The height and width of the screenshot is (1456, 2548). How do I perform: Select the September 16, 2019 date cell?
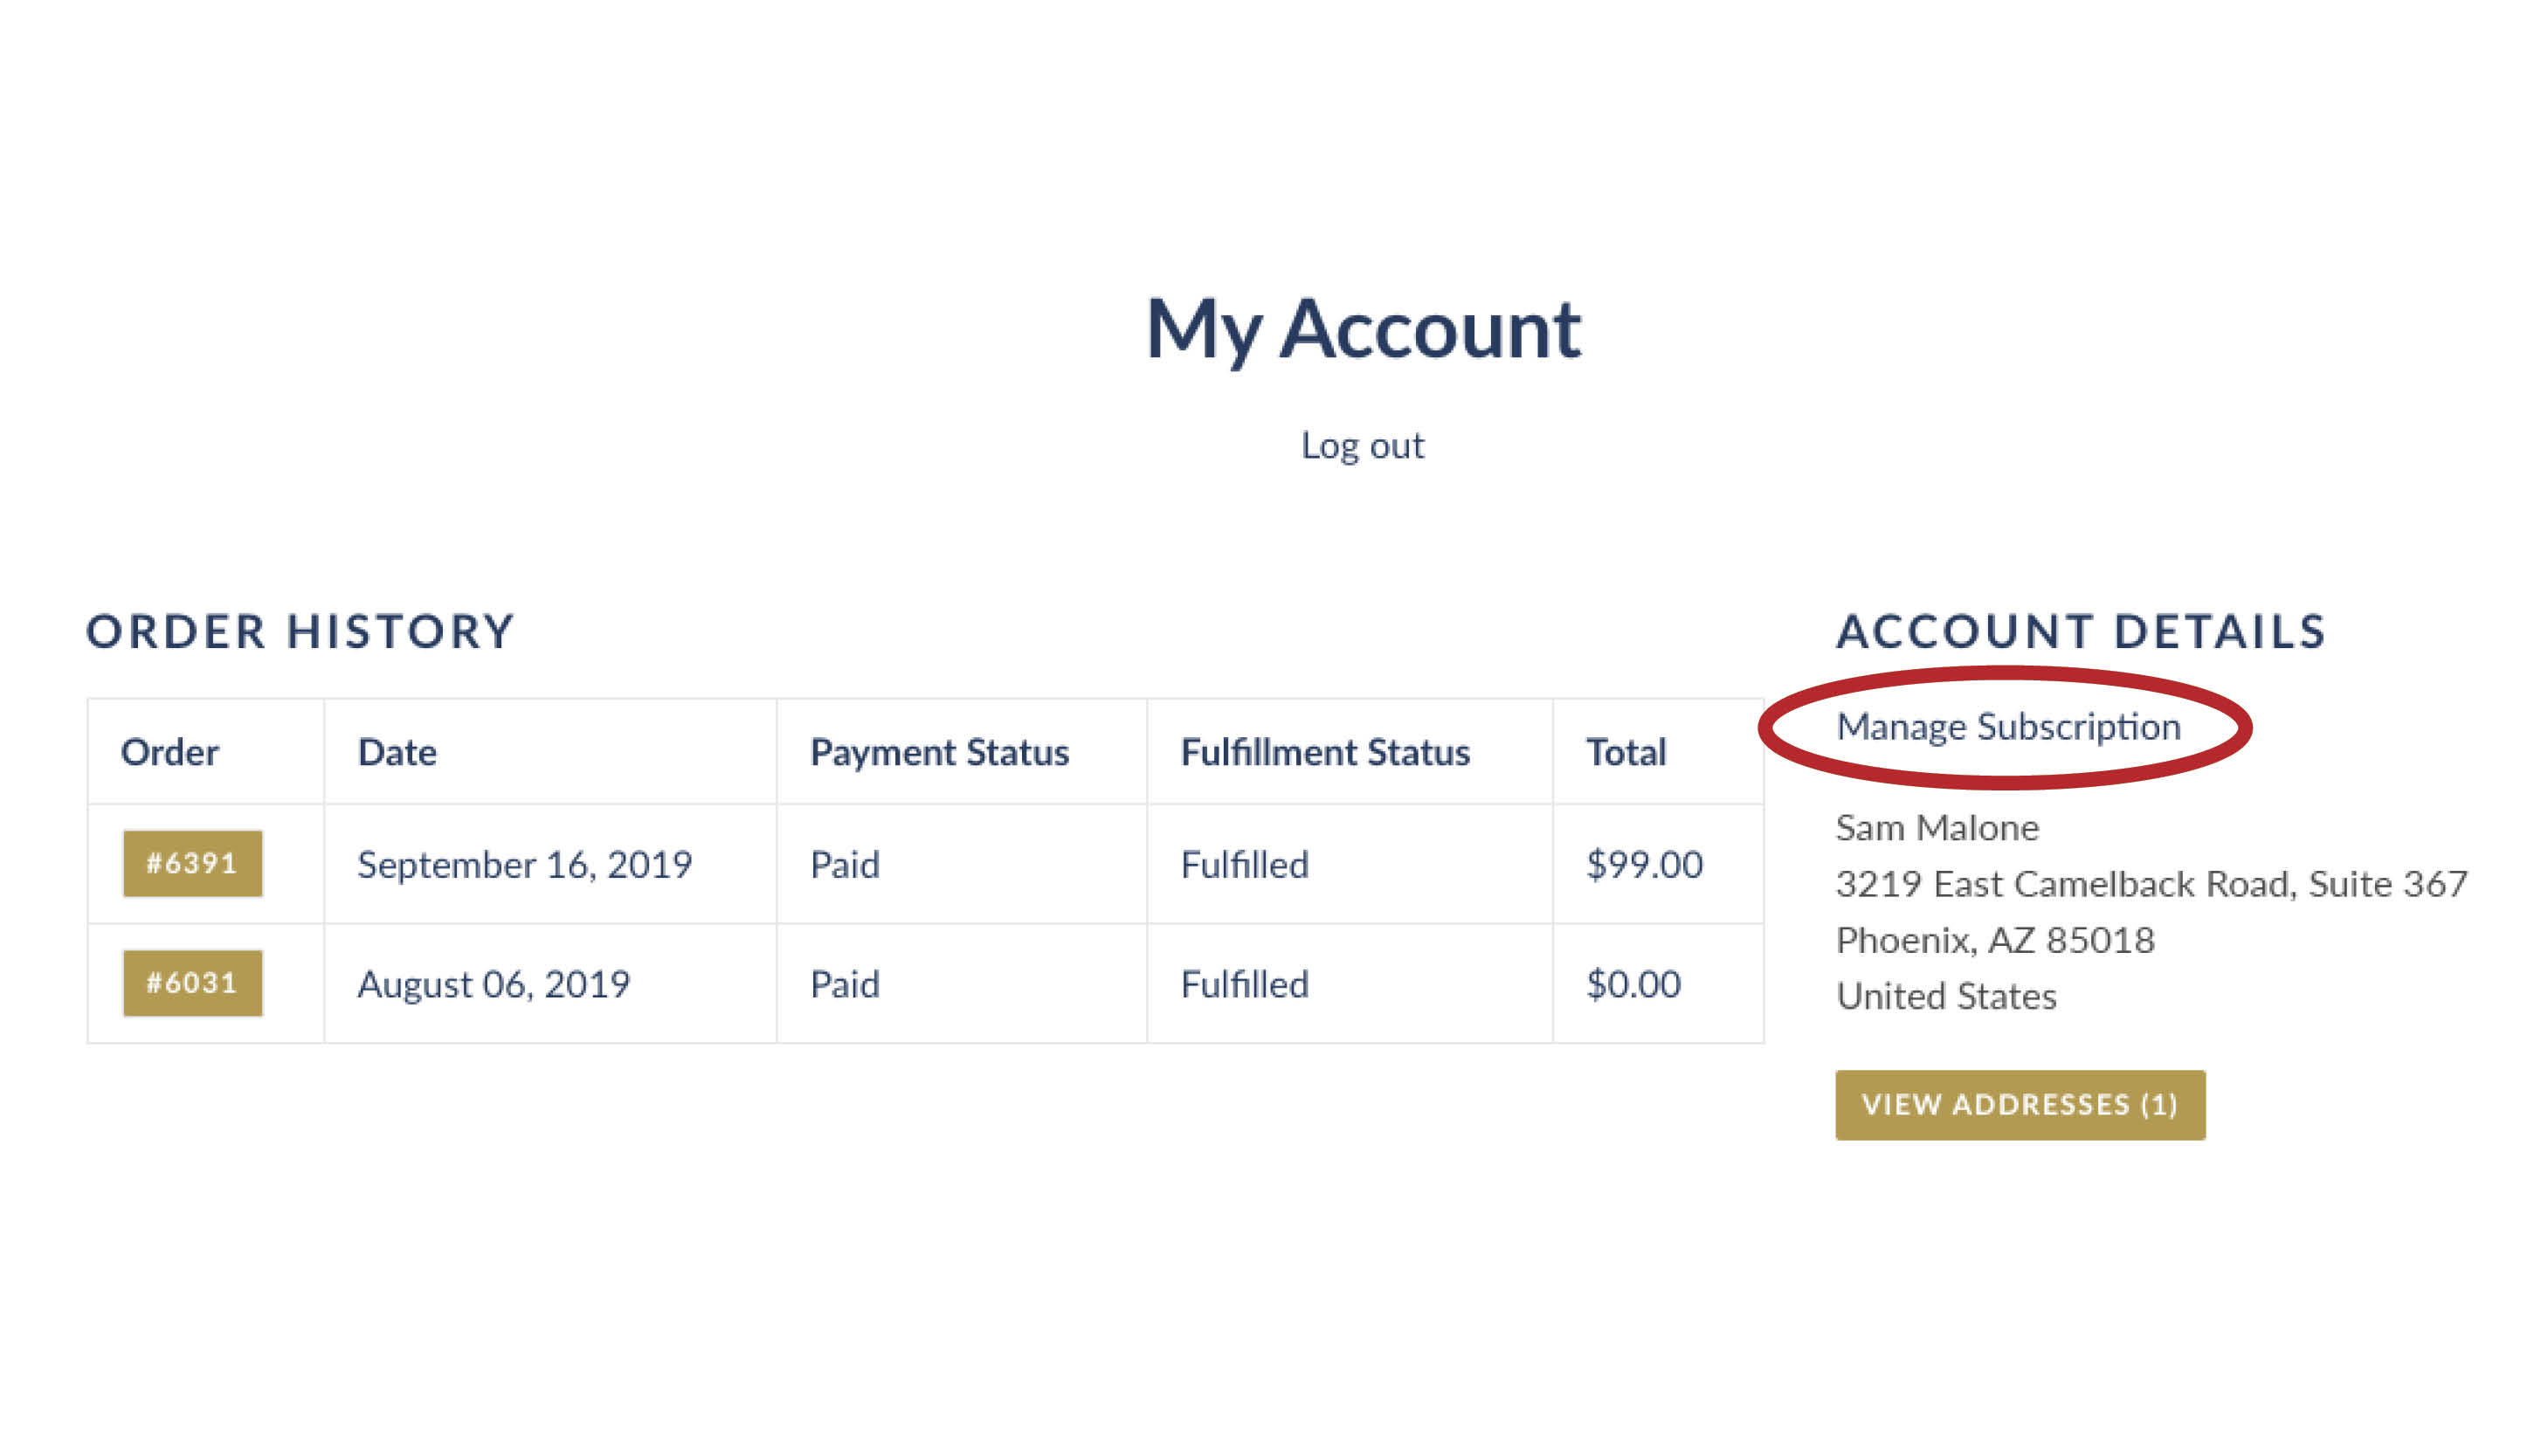525,865
